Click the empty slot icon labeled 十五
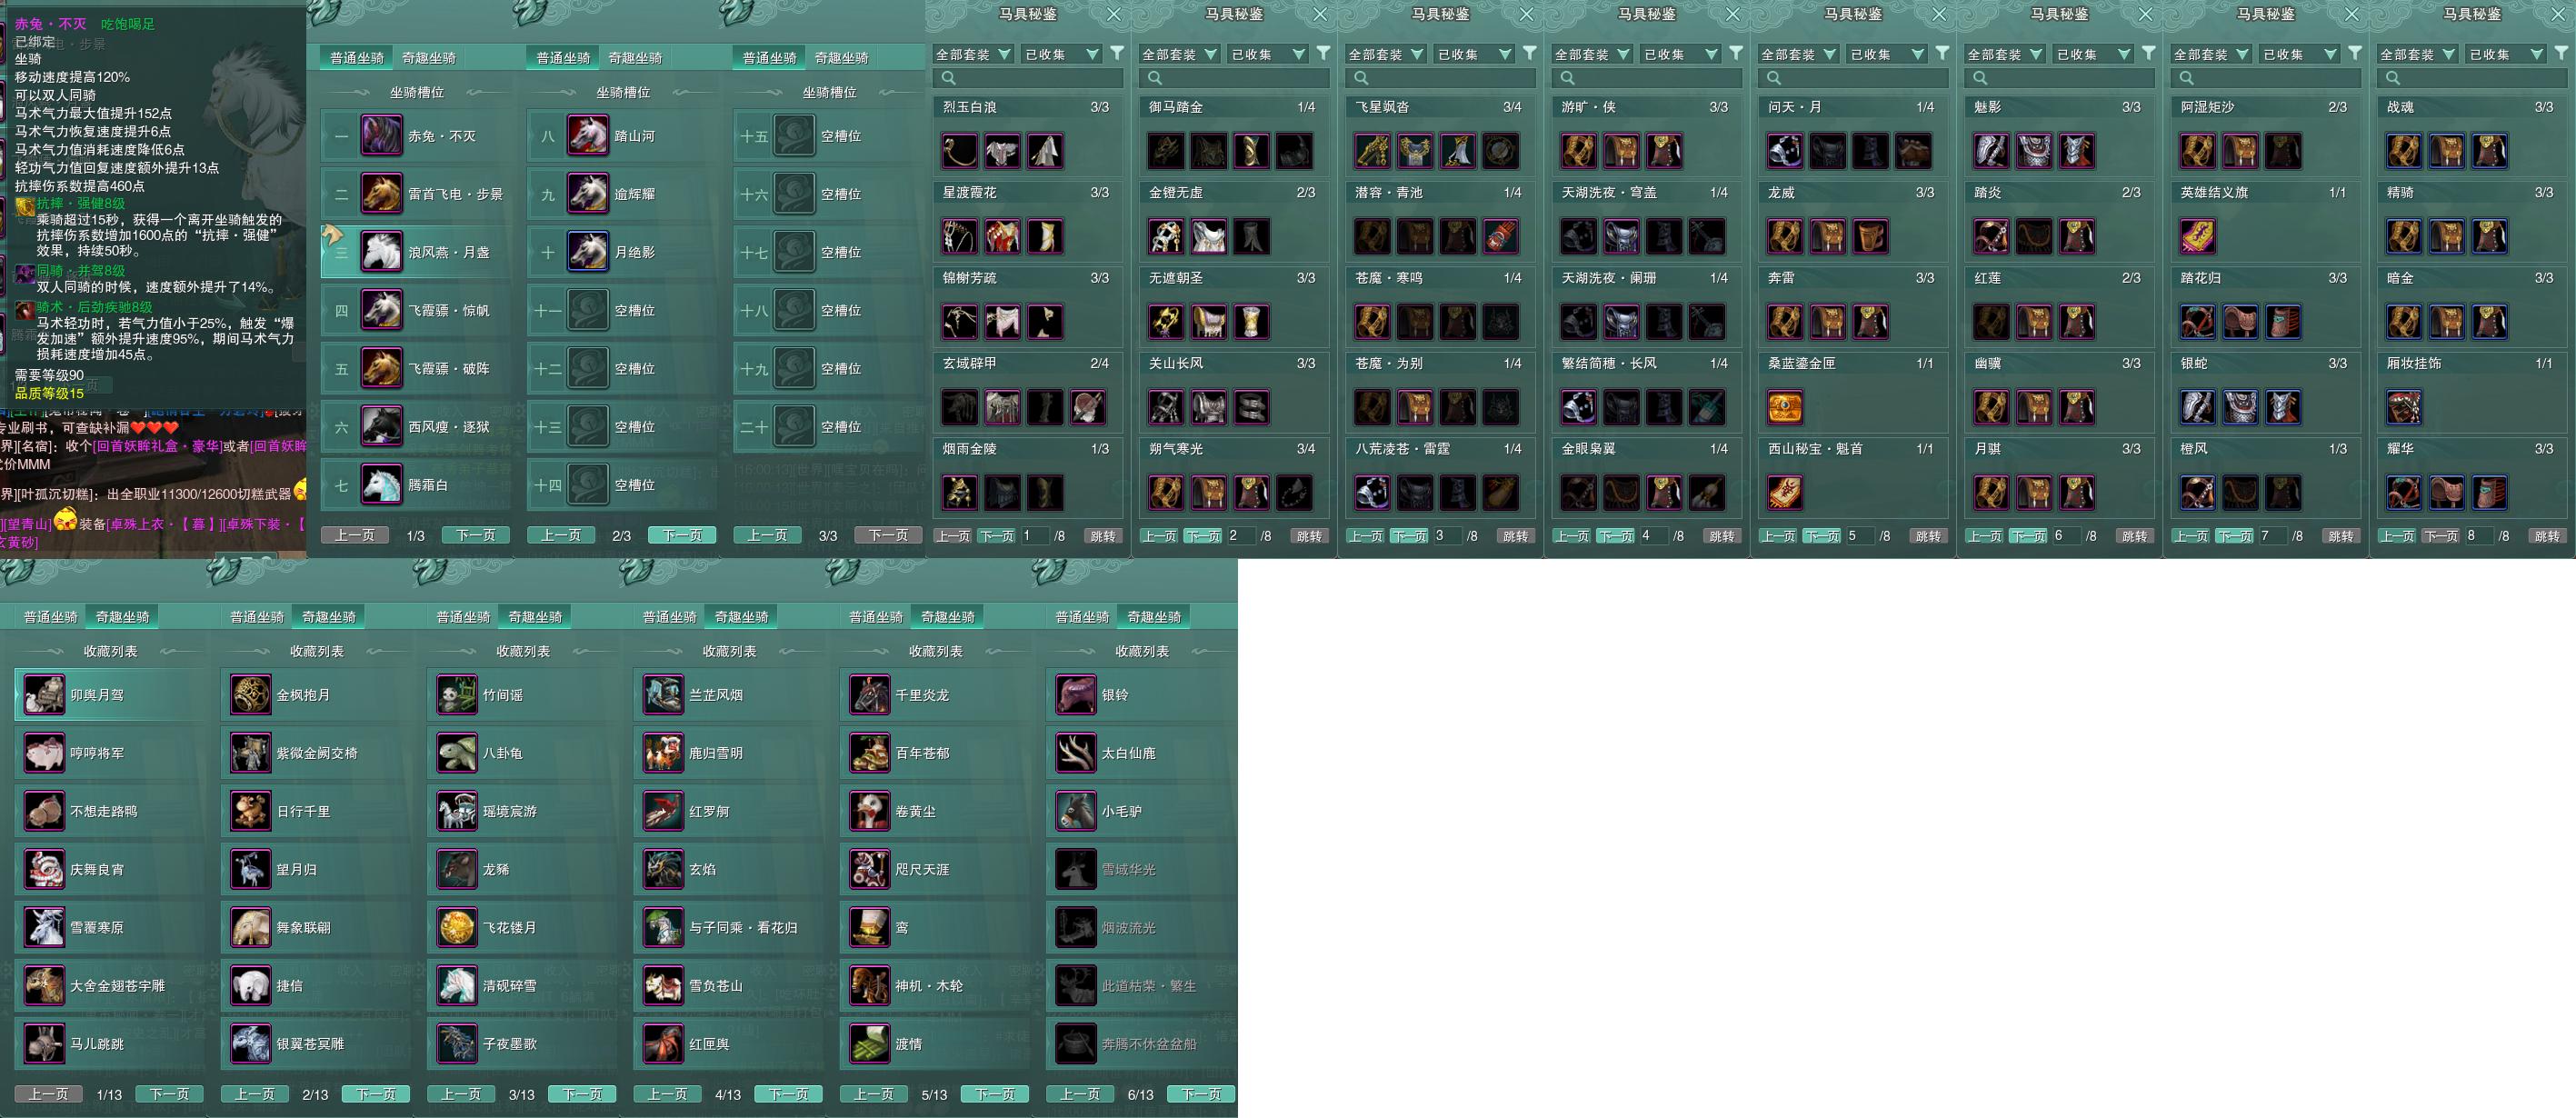Screen dimensions: 2576x1118 click(794, 136)
